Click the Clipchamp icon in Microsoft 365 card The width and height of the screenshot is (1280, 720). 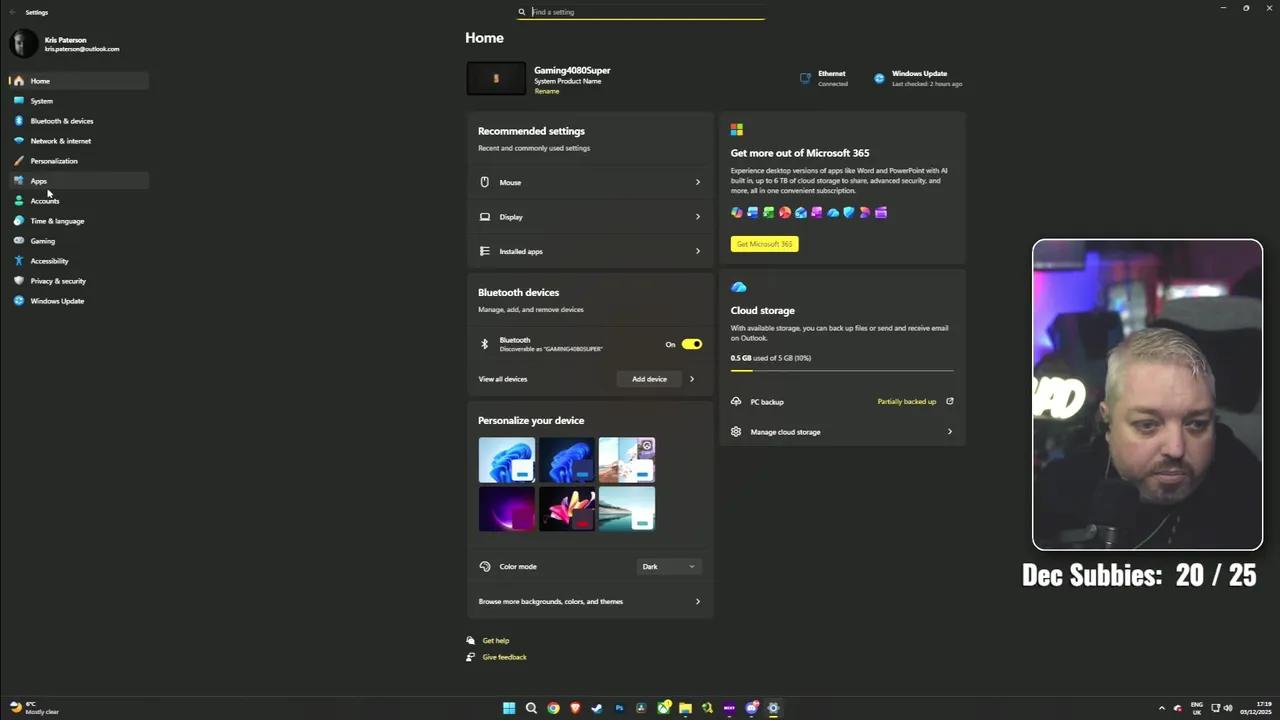(x=881, y=212)
